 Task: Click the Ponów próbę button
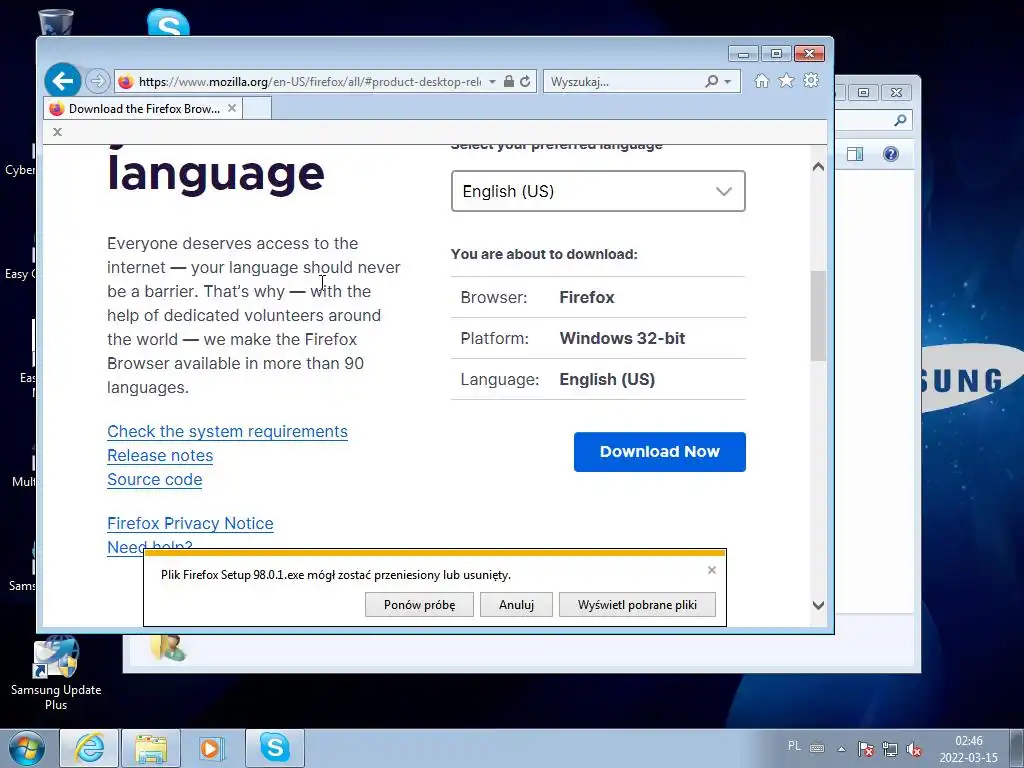click(419, 605)
